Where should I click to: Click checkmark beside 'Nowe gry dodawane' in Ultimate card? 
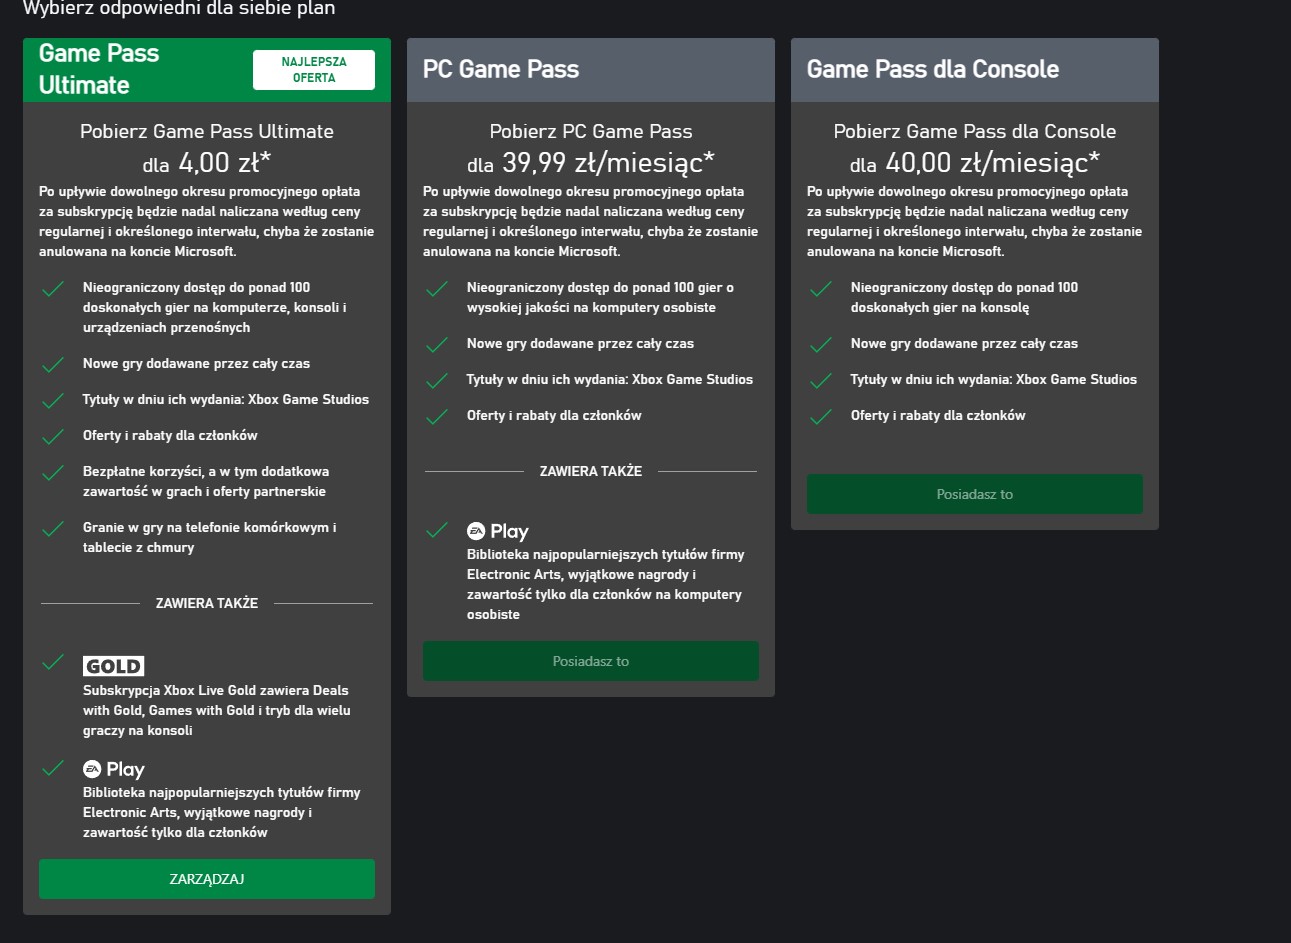coord(53,365)
